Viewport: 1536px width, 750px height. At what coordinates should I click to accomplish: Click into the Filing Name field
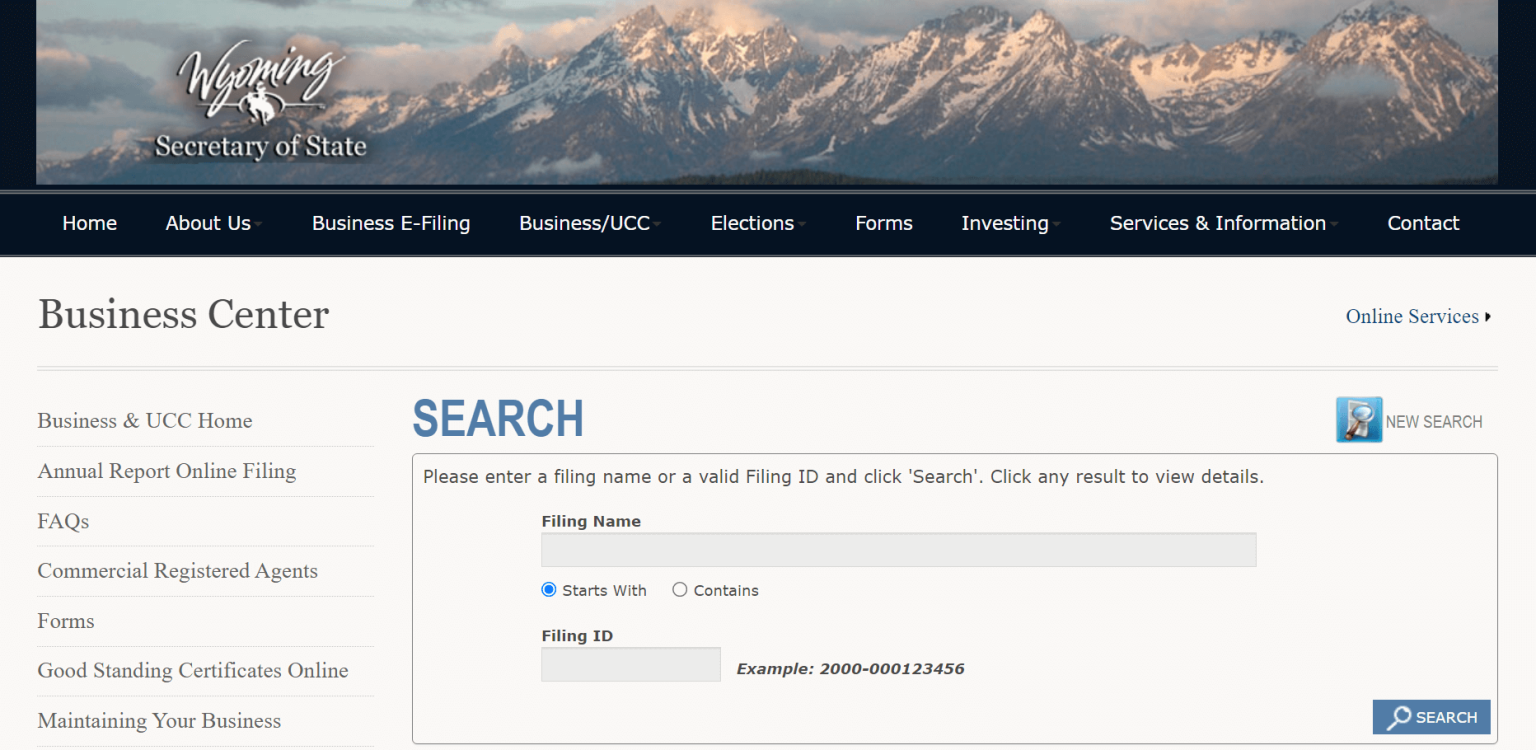point(898,550)
